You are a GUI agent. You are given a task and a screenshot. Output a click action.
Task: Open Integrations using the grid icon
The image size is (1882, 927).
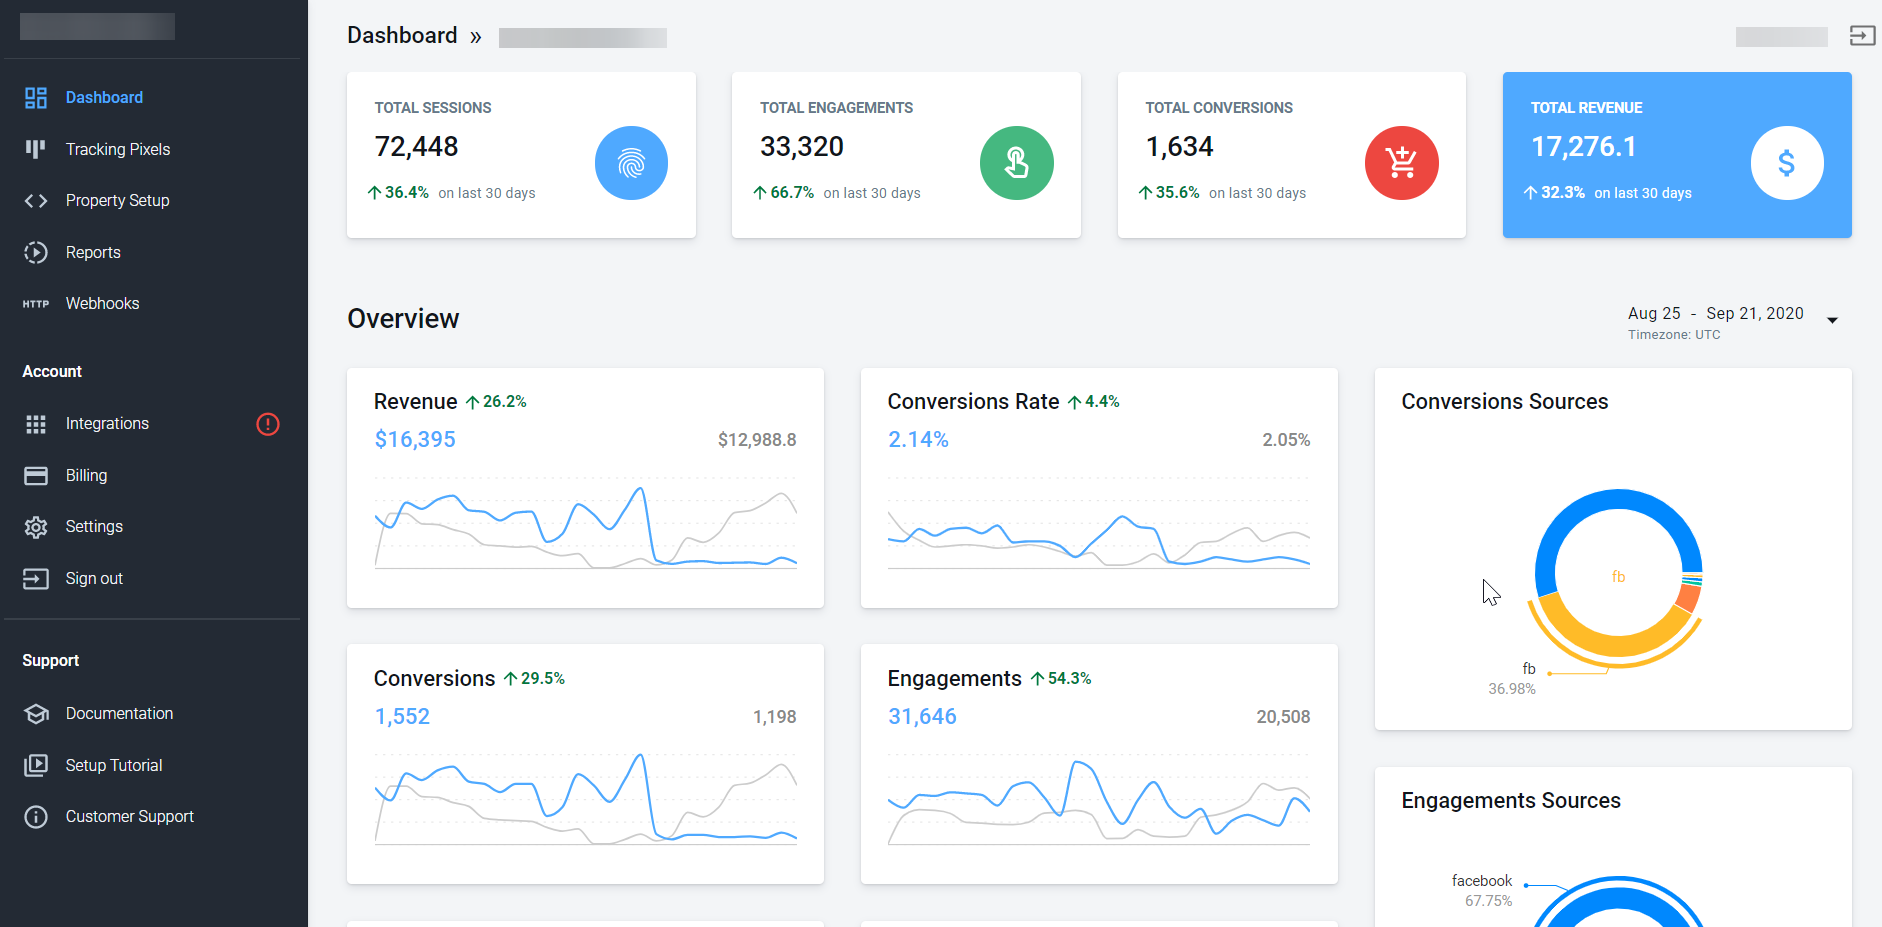(x=36, y=423)
